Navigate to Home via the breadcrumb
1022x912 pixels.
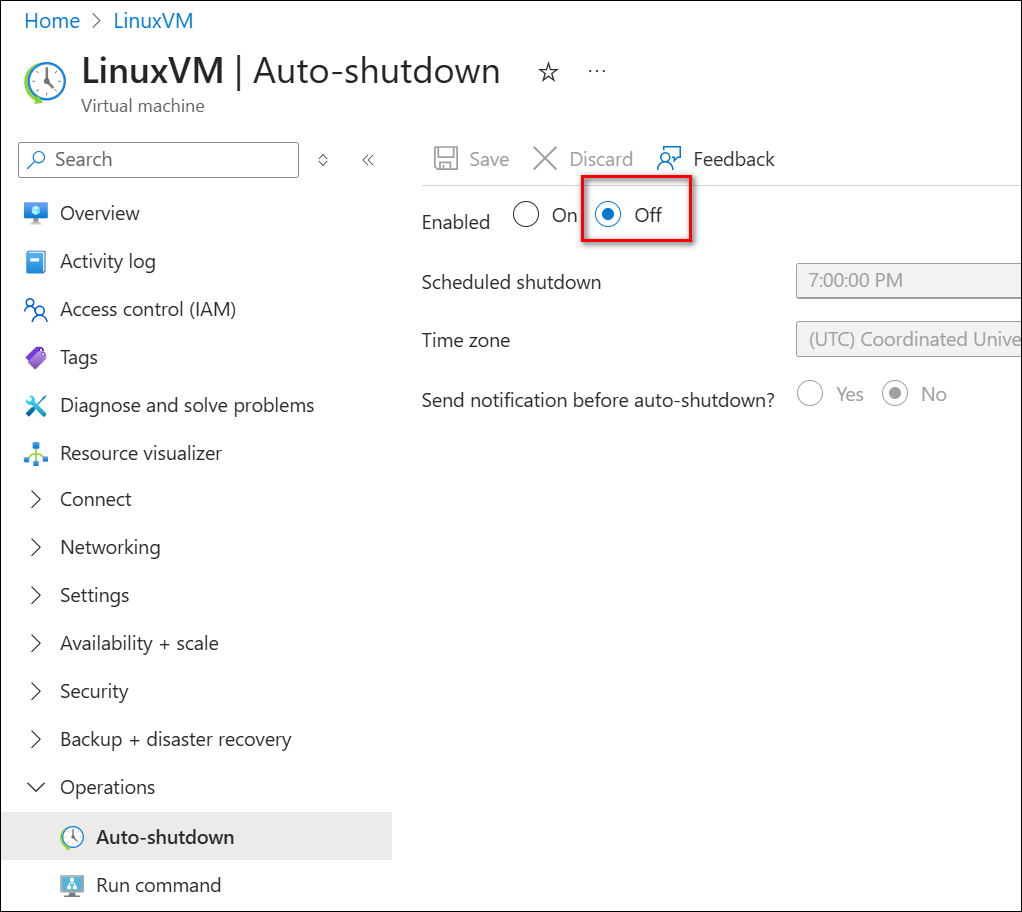(x=52, y=20)
